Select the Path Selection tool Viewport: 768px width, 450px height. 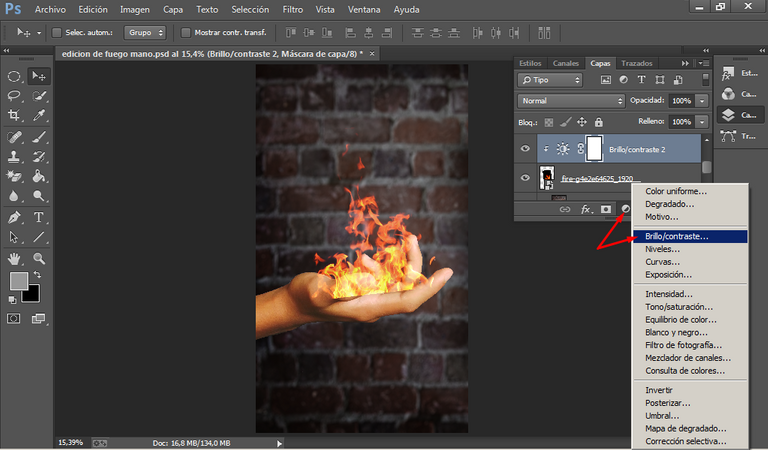[14, 237]
